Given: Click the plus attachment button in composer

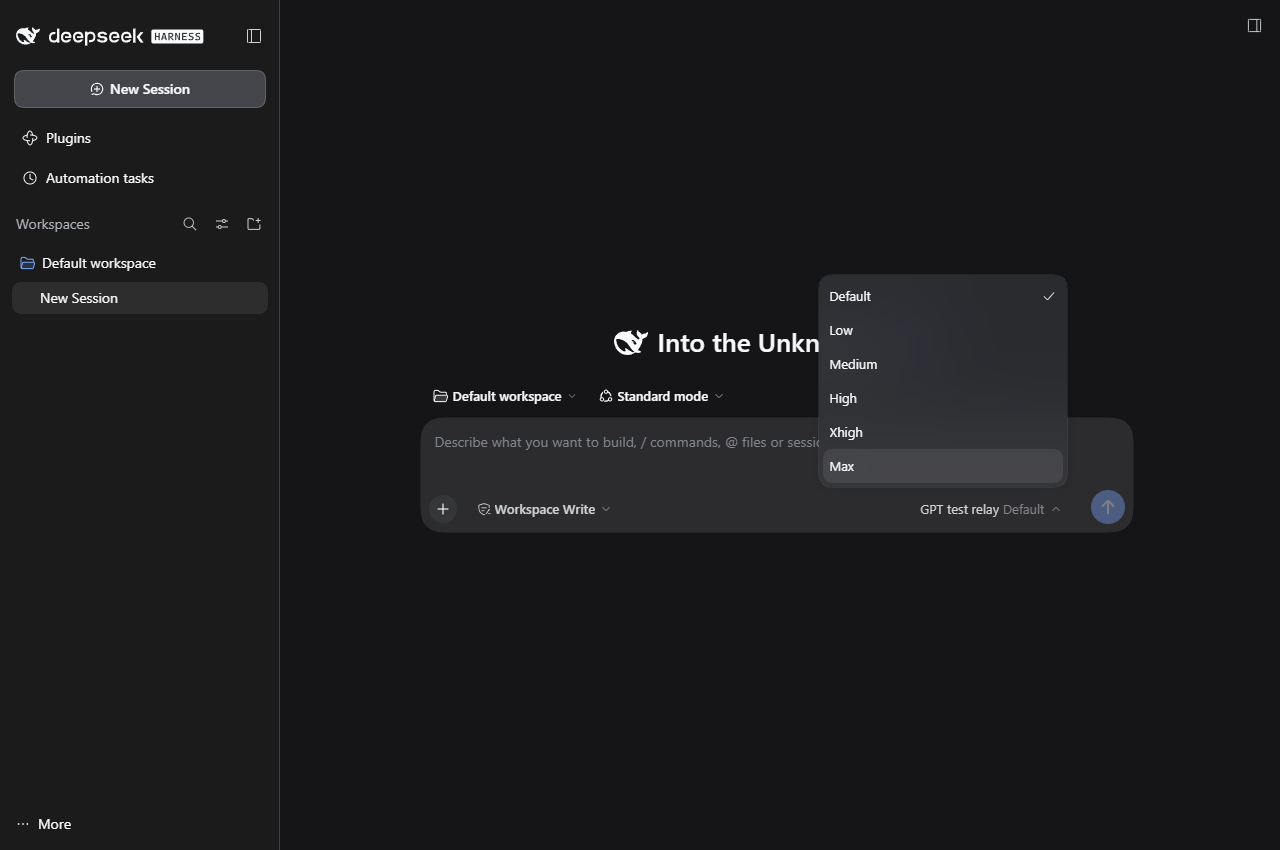Looking at the screenshot, I should pyautogui.click(x=443, y=509).
